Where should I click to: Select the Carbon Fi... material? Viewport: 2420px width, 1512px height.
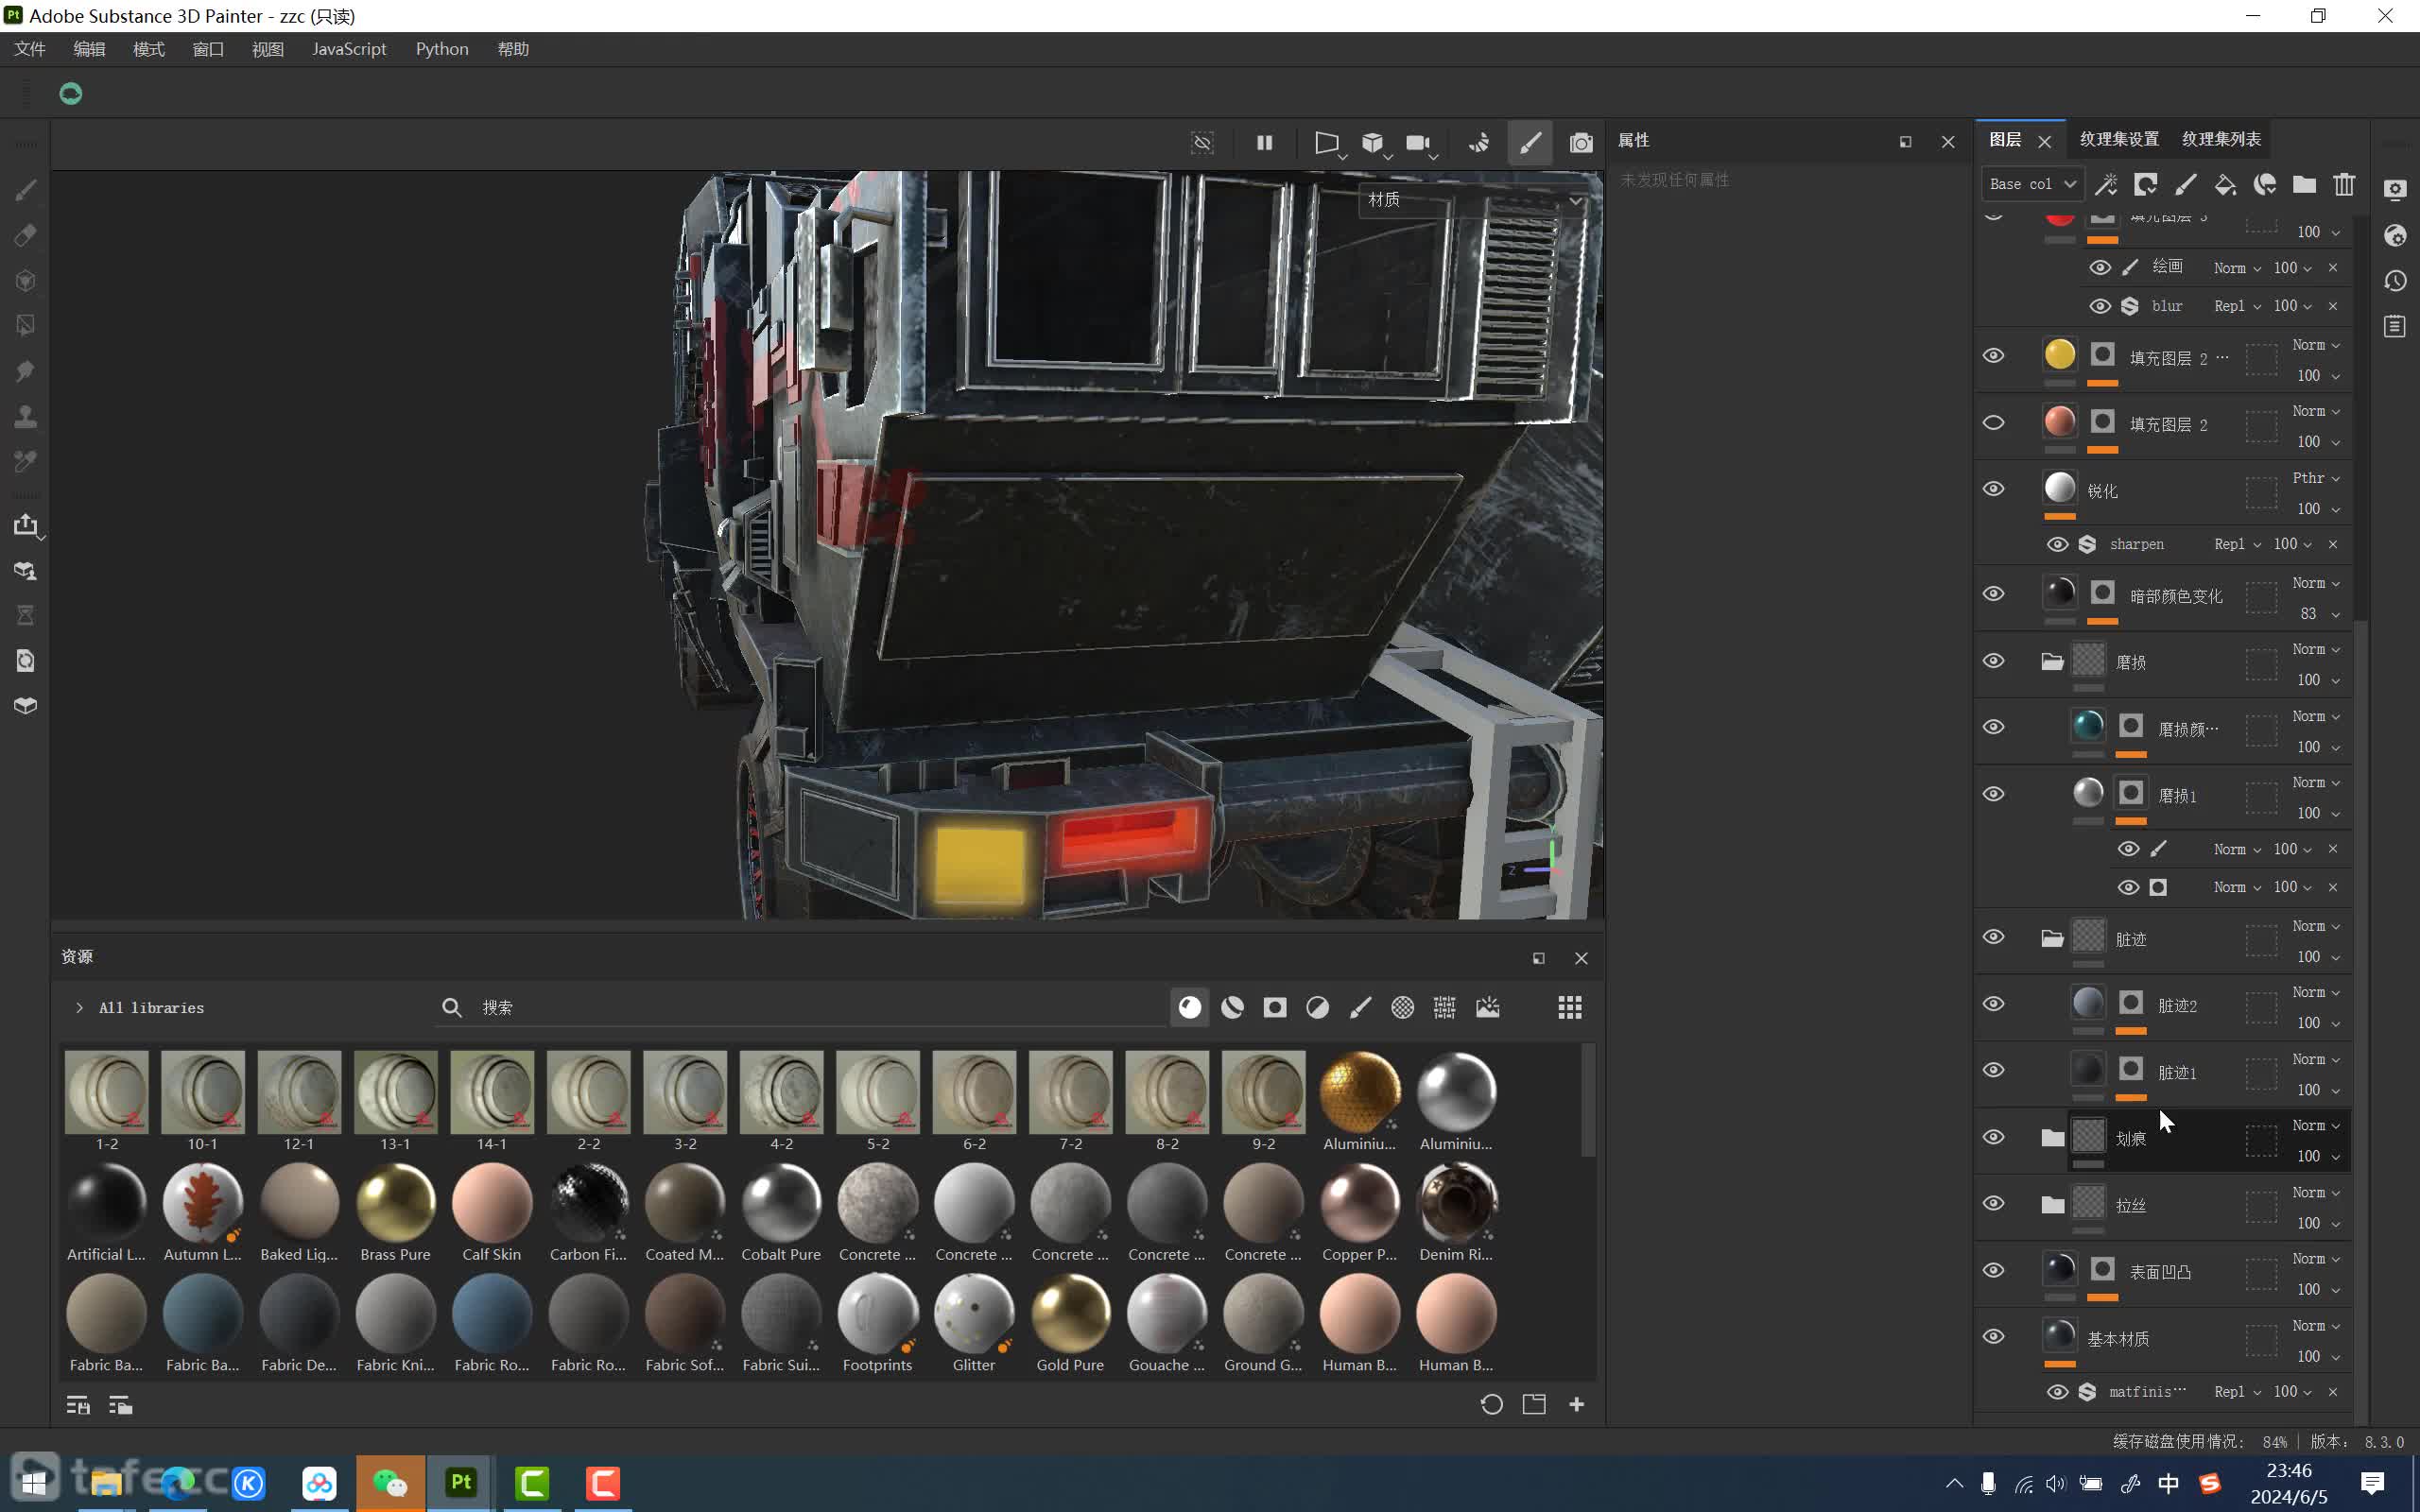point(588,1213)
